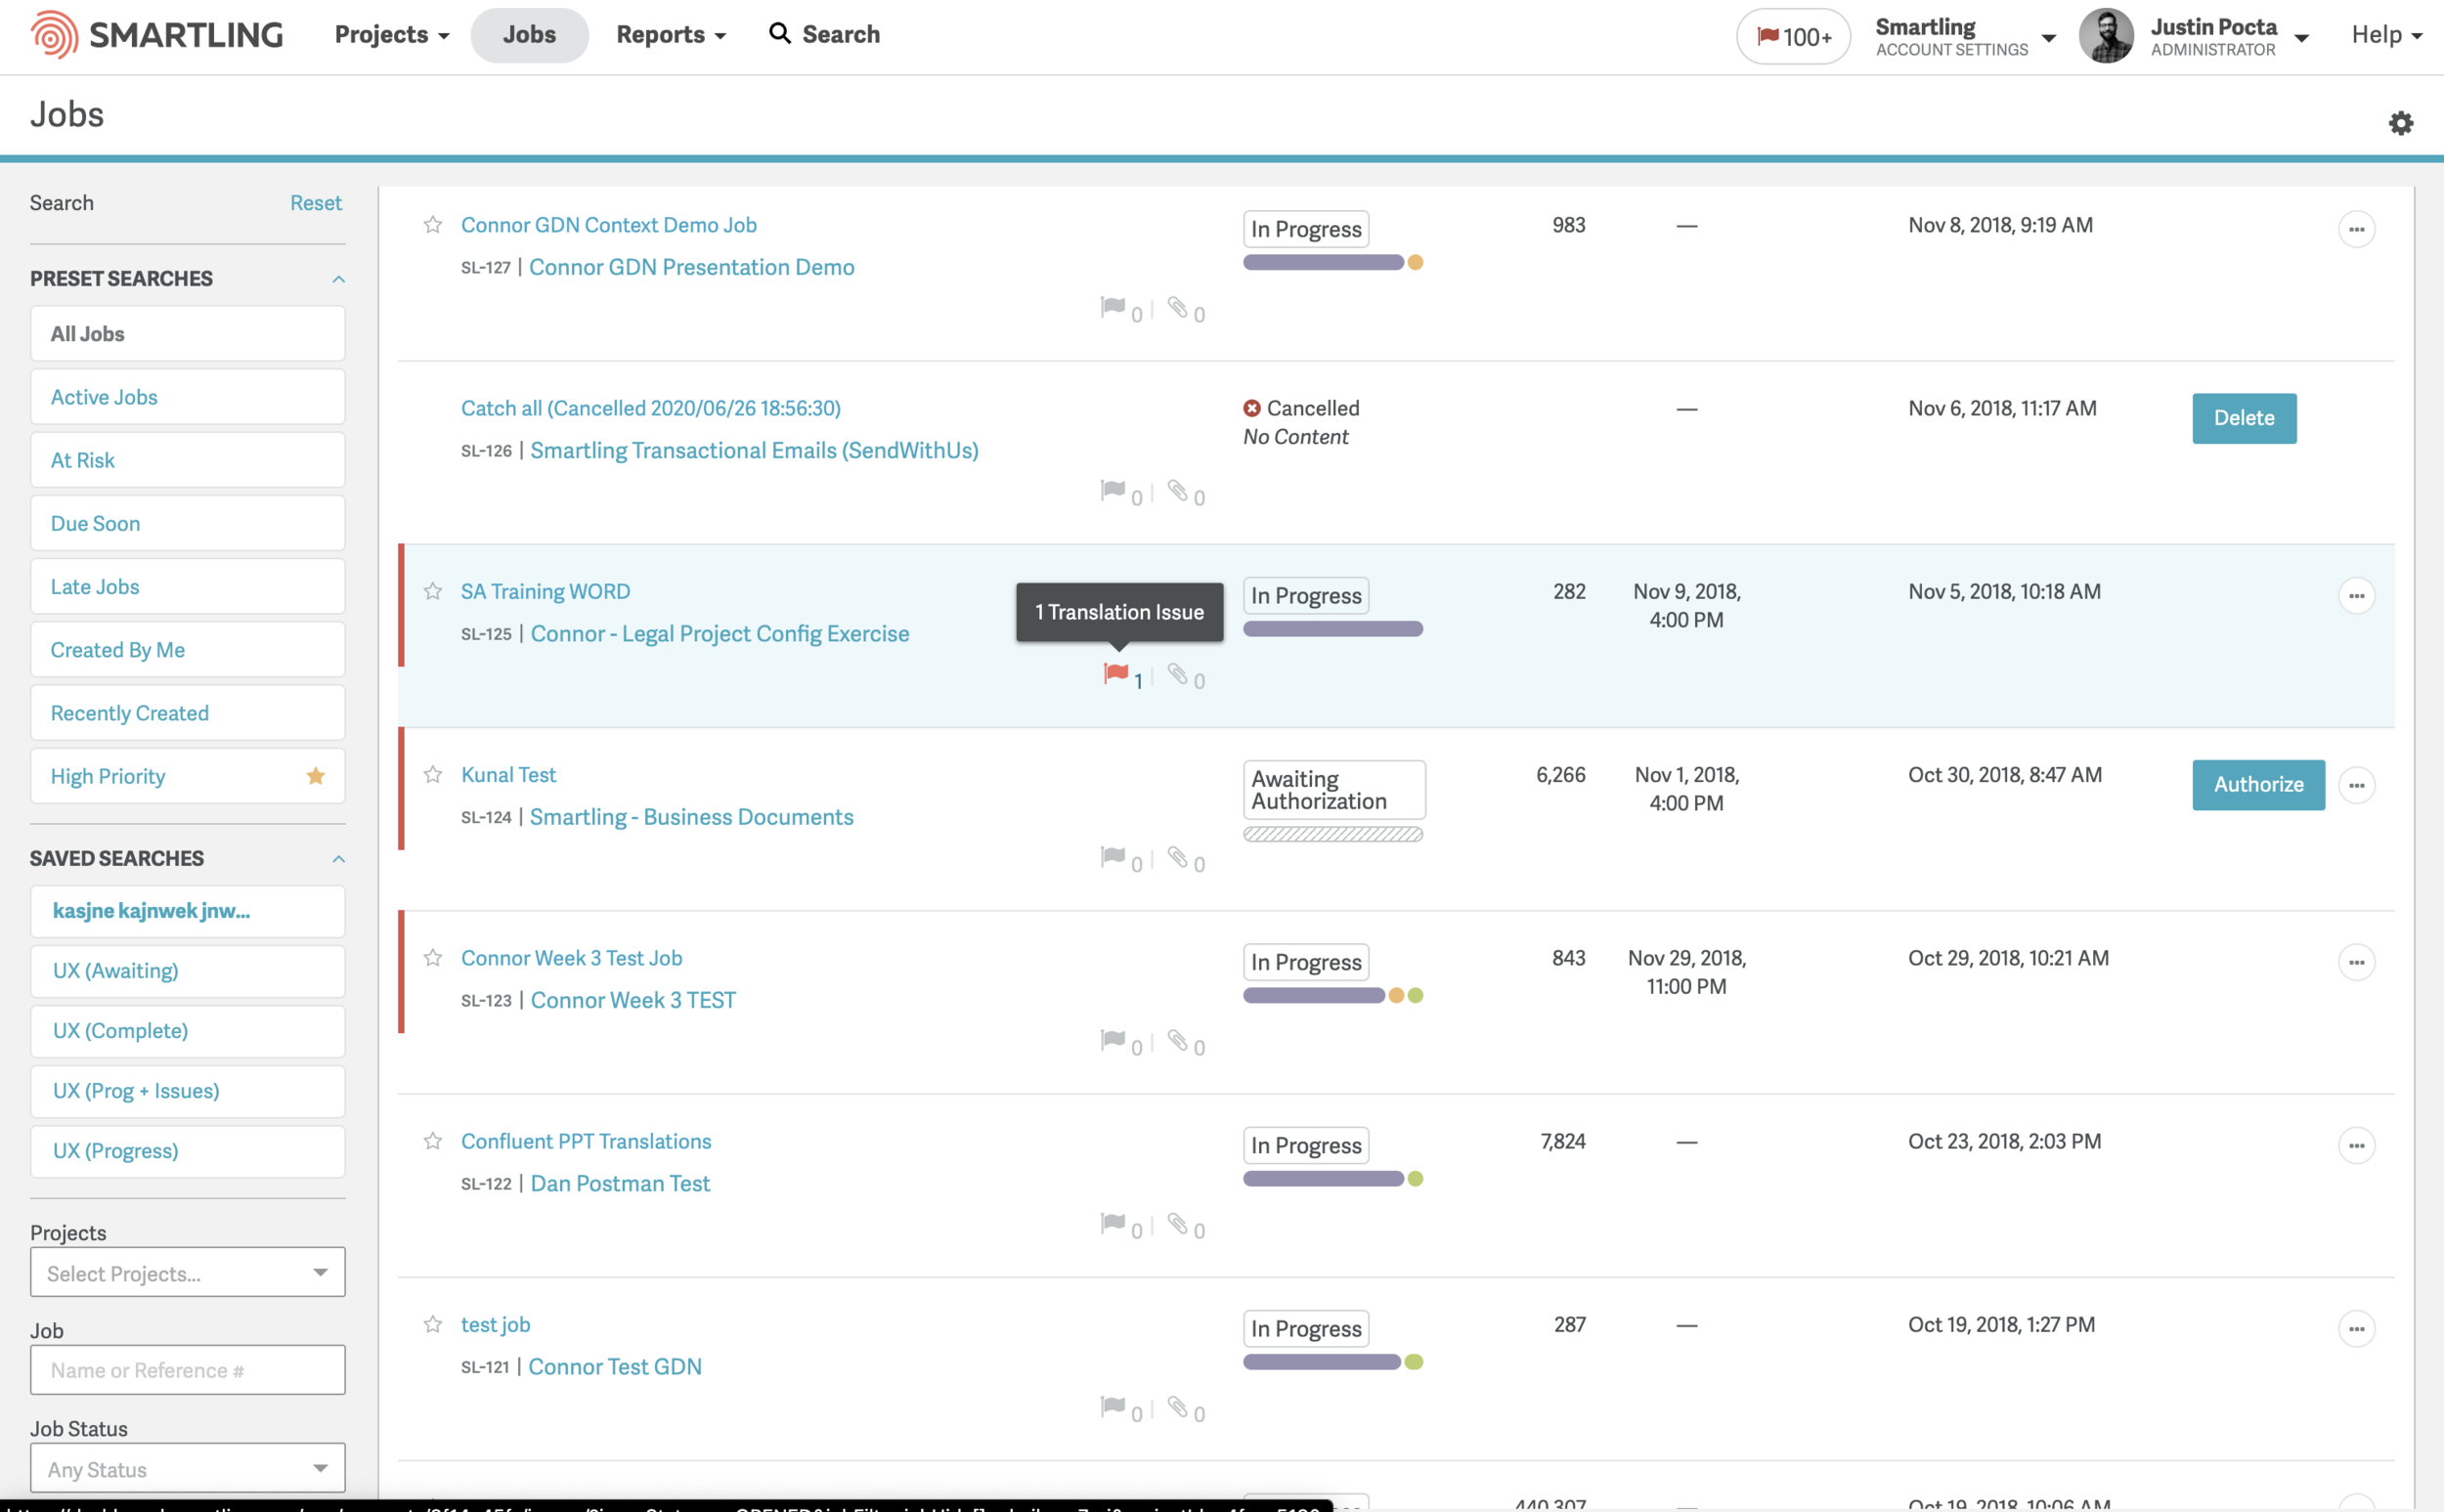Image resolution: width=2444 pixels, height=1512 pixels.
Task: Click the issue flag on test job
Action: (x=1113, y=1406)
